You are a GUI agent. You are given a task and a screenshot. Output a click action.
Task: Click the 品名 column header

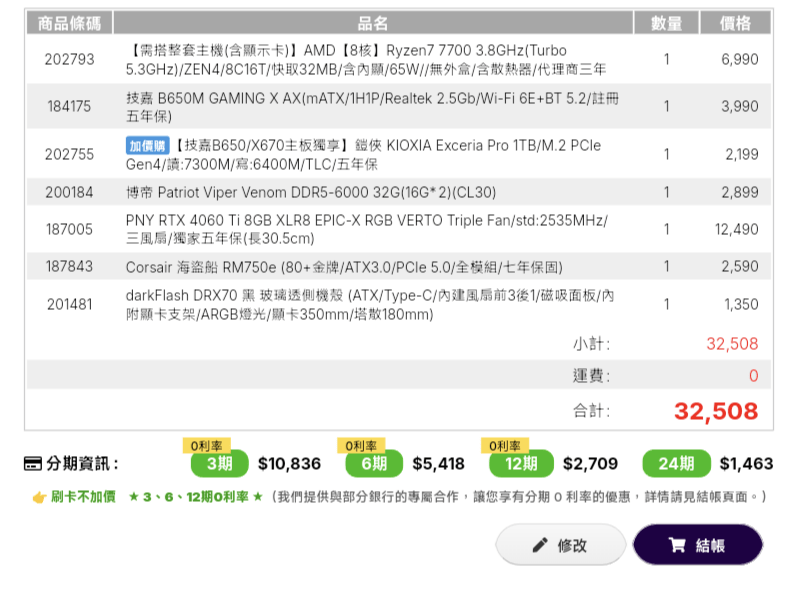[373, 23]
